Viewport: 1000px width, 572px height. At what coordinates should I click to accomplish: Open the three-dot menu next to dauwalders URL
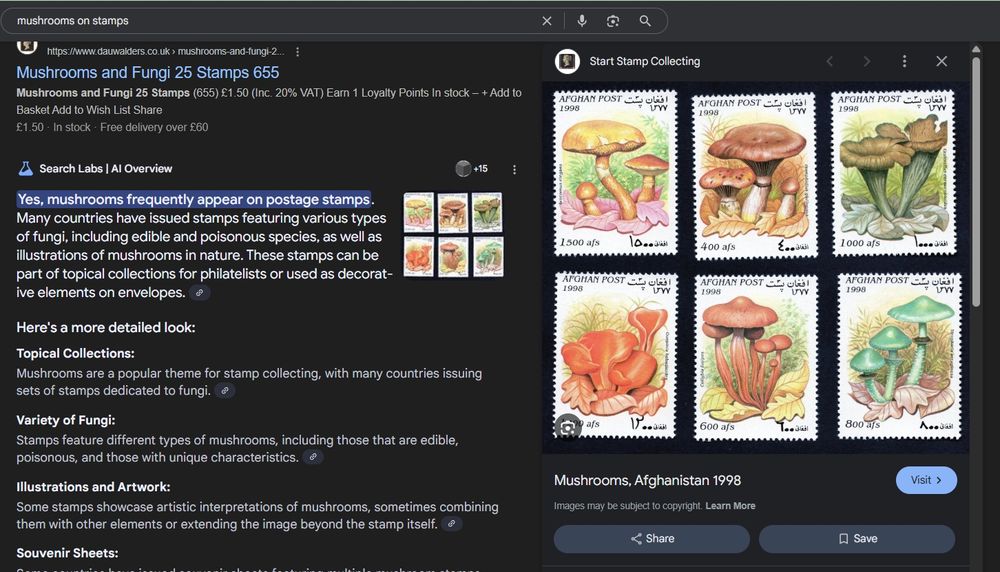pos(297,52)
